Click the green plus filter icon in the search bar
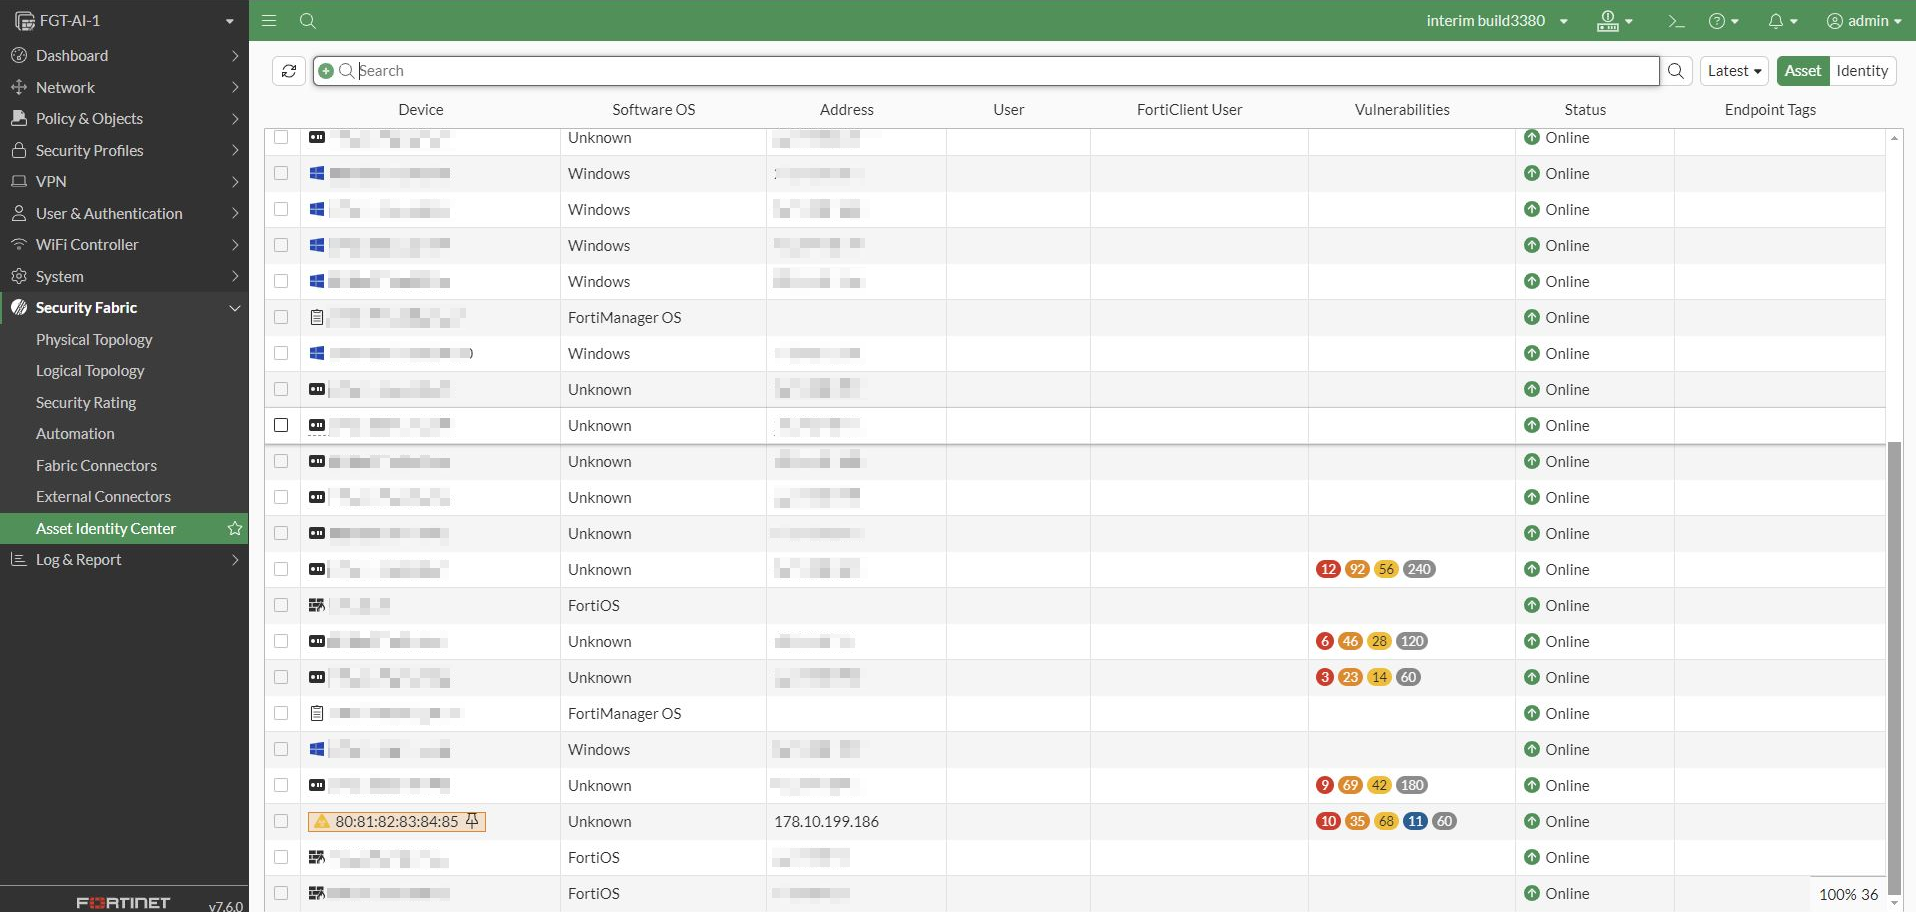This screenshot has height=912, width=1916. point(325,70)
